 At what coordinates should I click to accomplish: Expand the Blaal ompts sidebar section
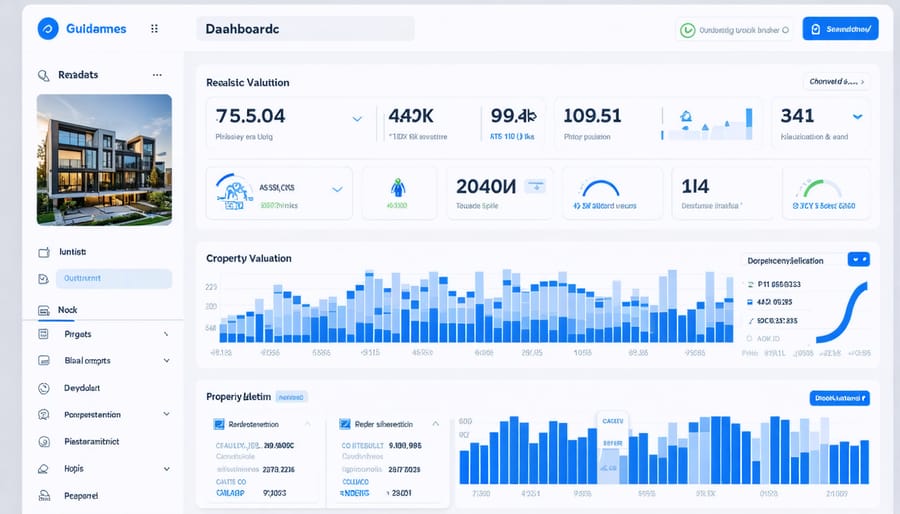165,361
